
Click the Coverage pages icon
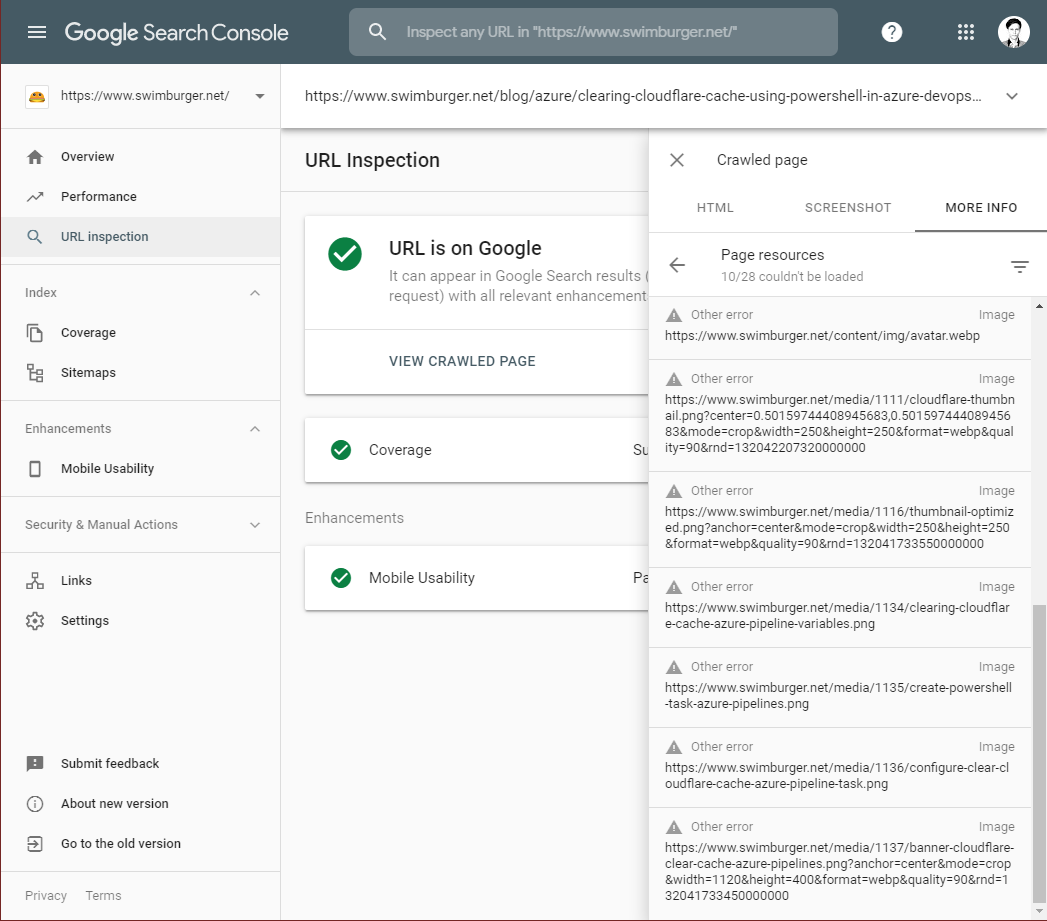point(35,333)
